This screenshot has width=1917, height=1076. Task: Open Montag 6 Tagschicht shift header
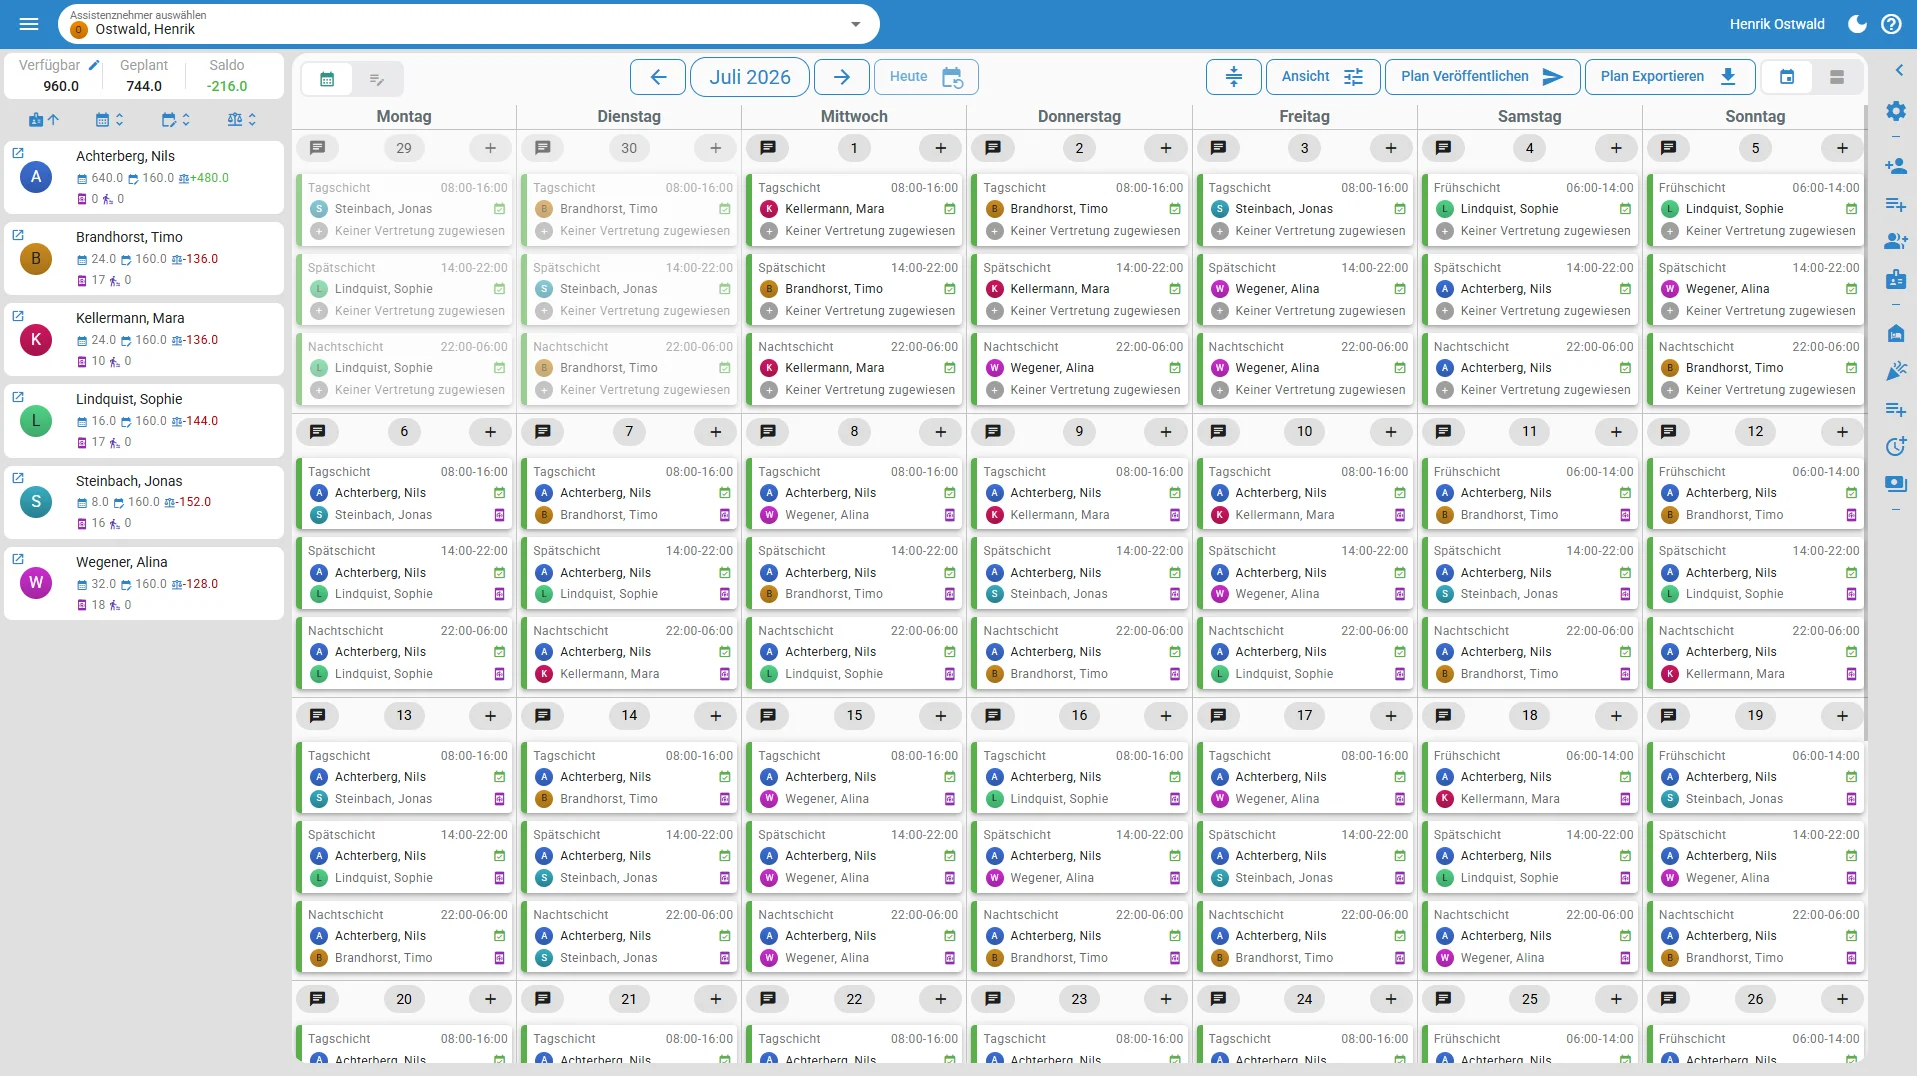pos(407,472)
